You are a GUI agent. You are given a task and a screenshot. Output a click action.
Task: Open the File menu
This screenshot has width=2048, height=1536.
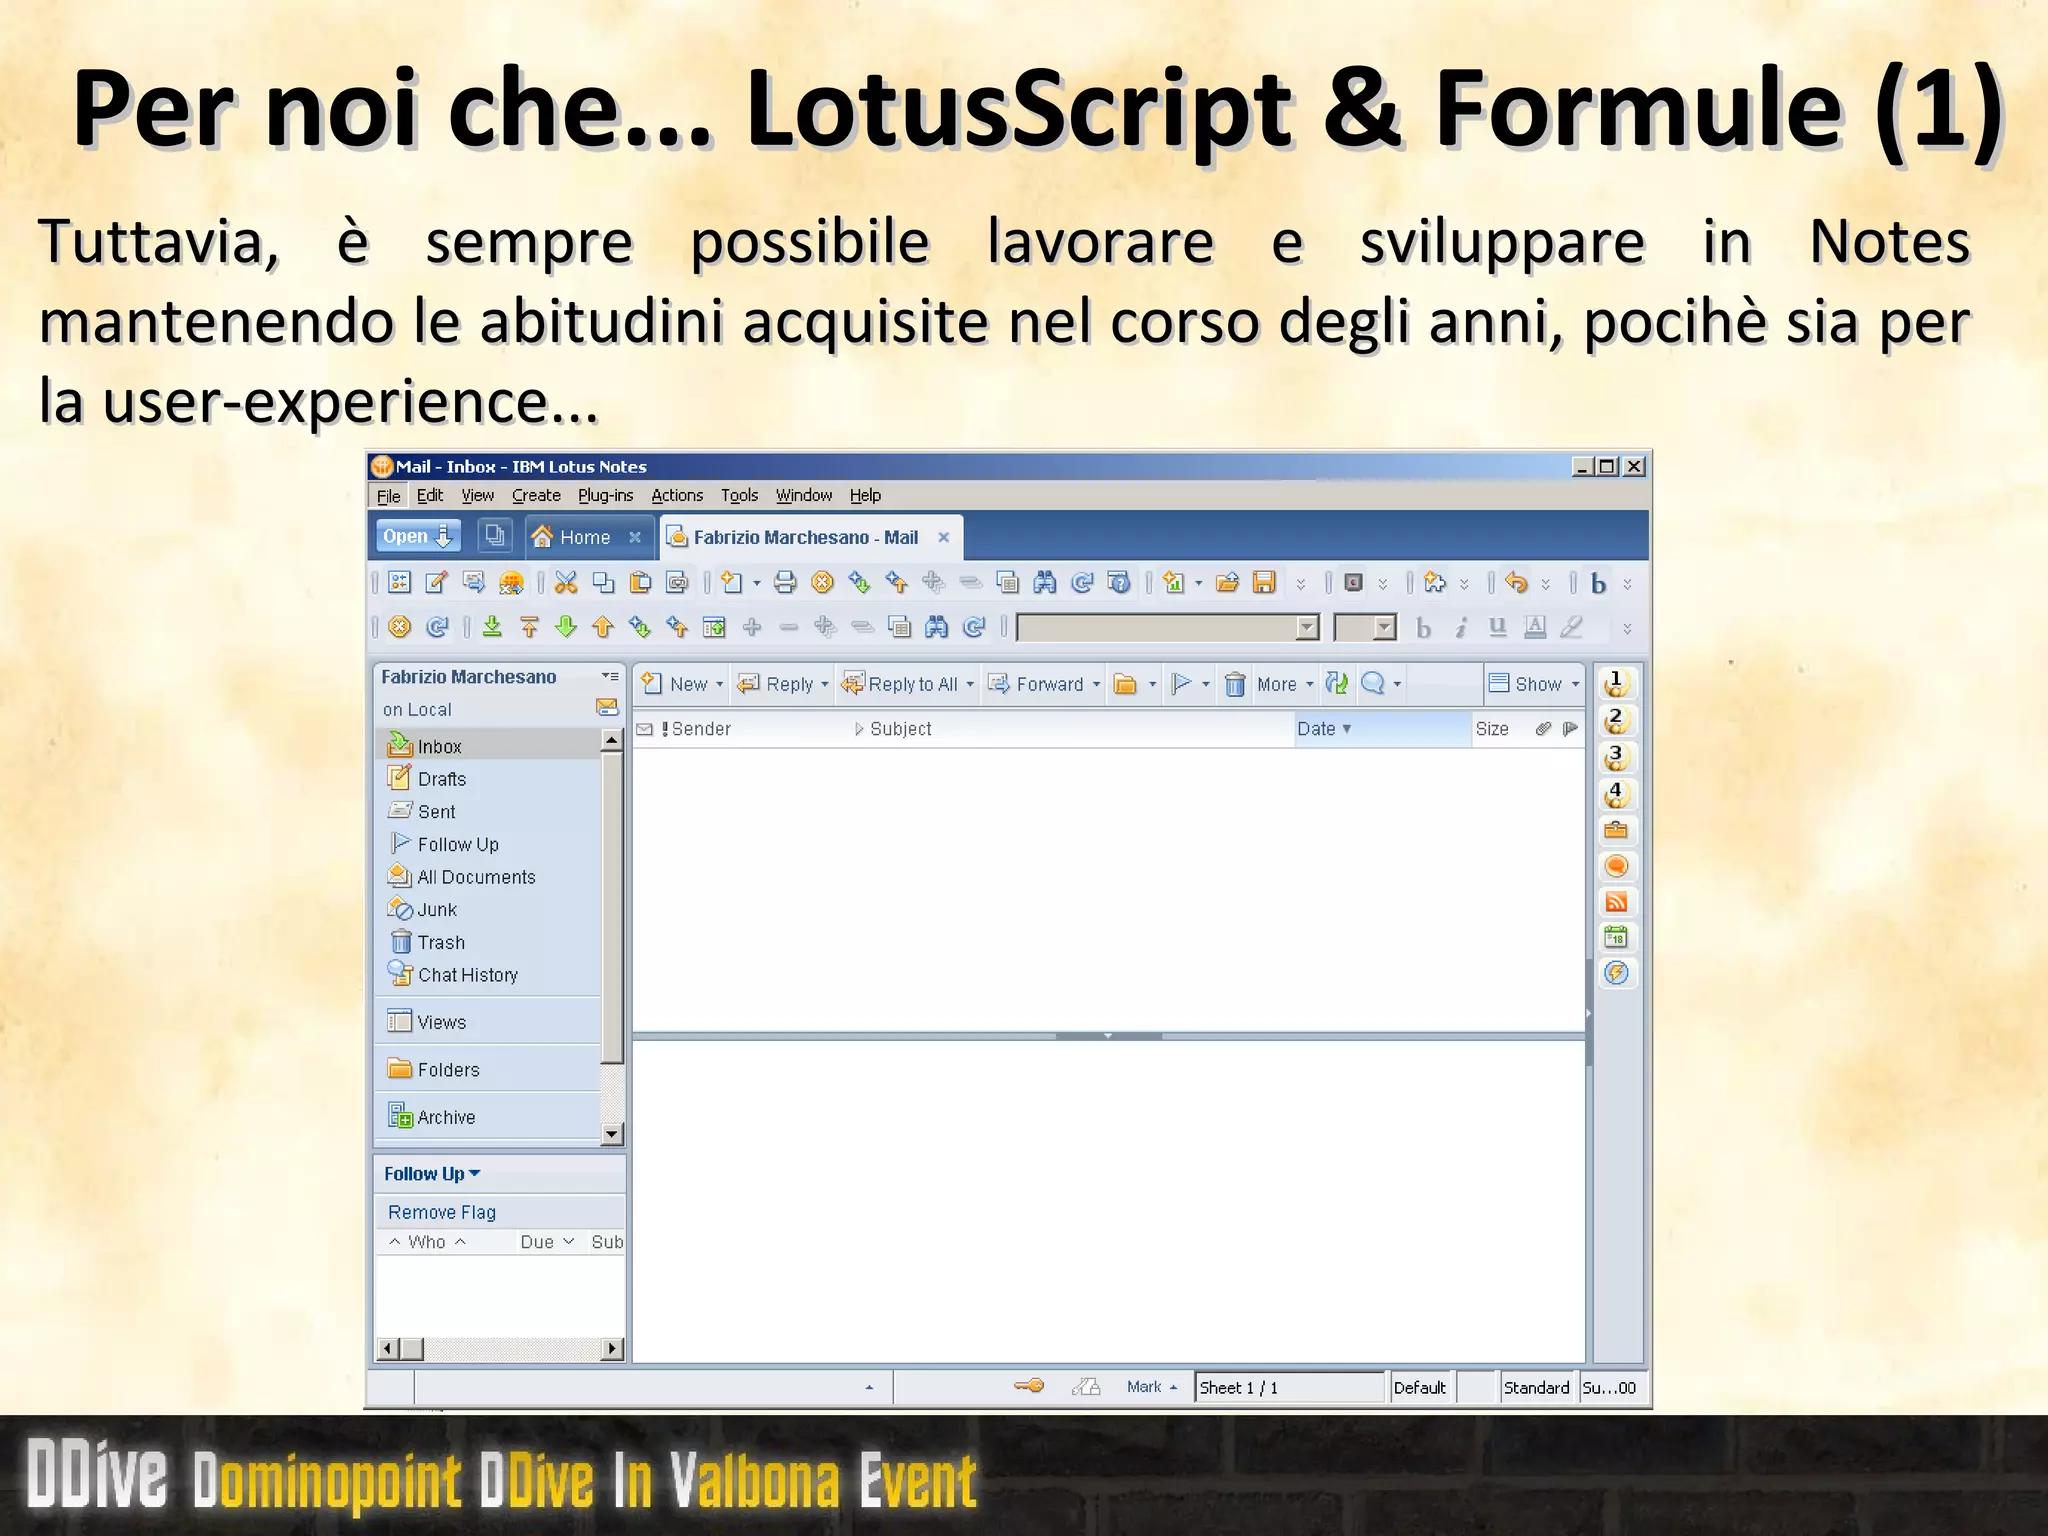388,495
